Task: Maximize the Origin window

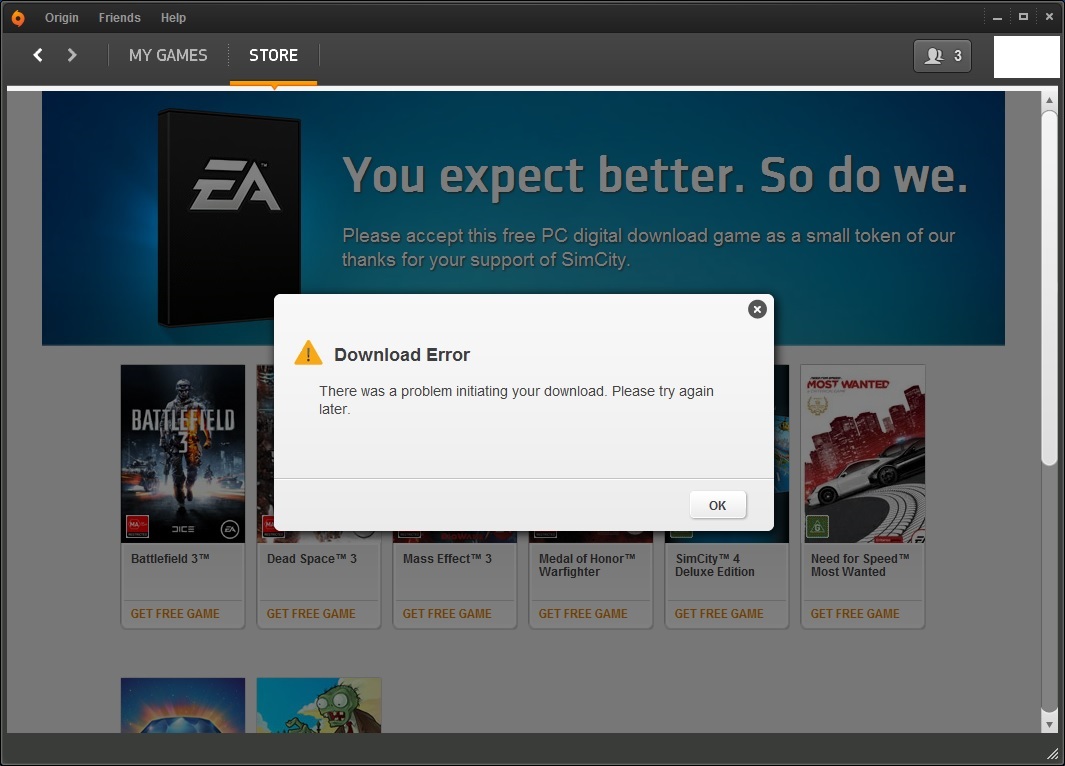Action: [x=1023, y=17]
